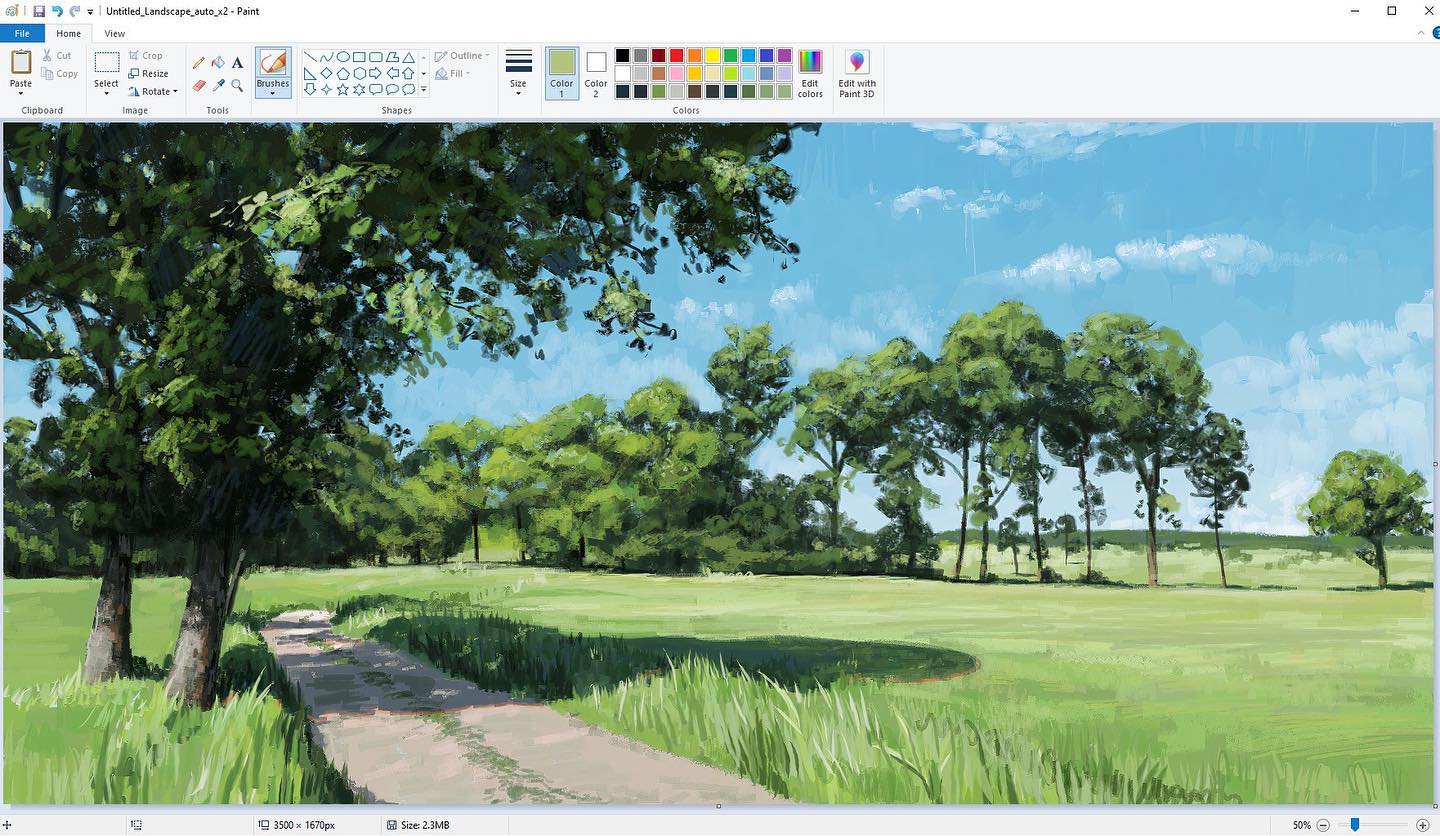Click the Copy button

[x=60, y=73]
